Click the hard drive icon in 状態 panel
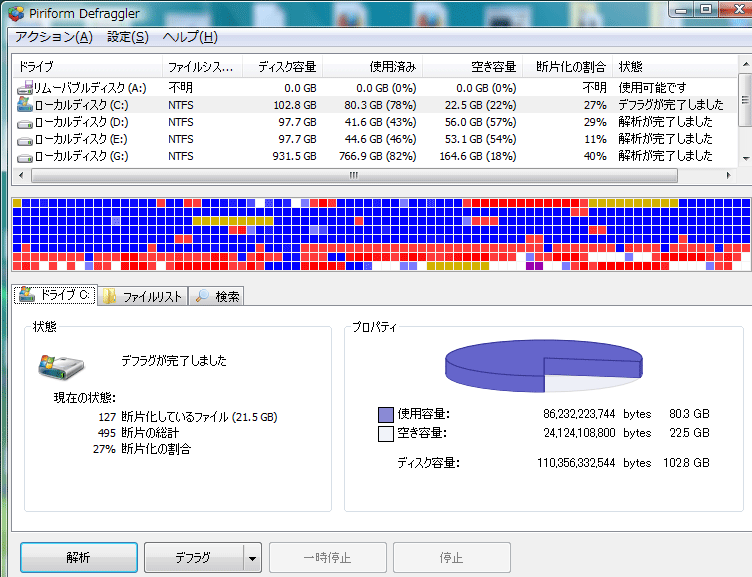Screen dimensions: 752x577 [61, 367]
